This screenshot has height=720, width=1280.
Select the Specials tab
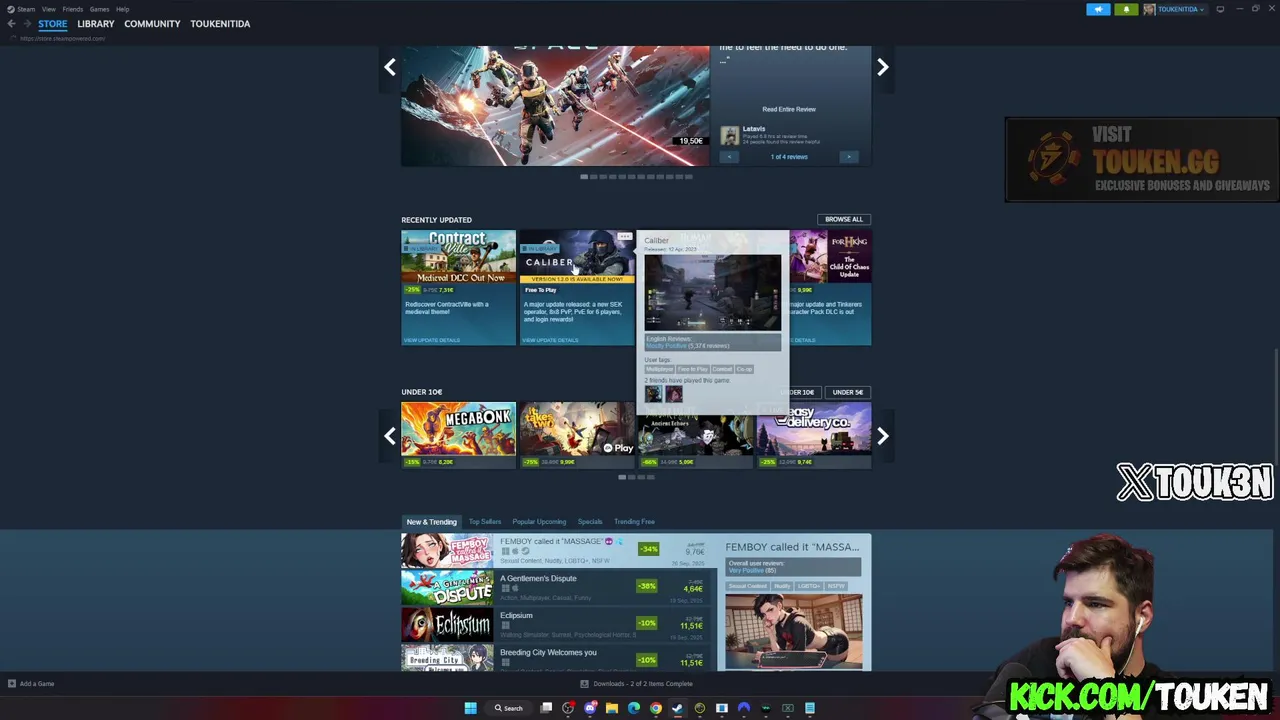click(x=590, y=522)
